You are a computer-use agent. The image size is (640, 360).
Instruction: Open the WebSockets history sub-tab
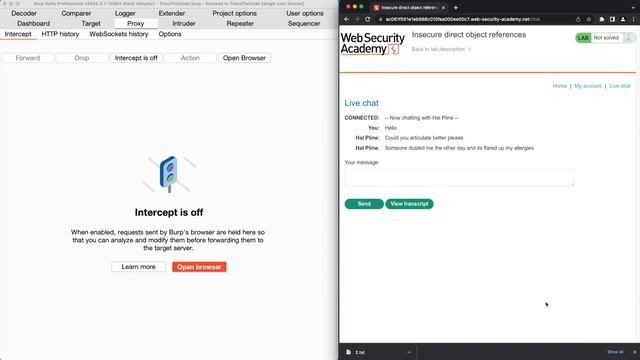tap(119, 34)
